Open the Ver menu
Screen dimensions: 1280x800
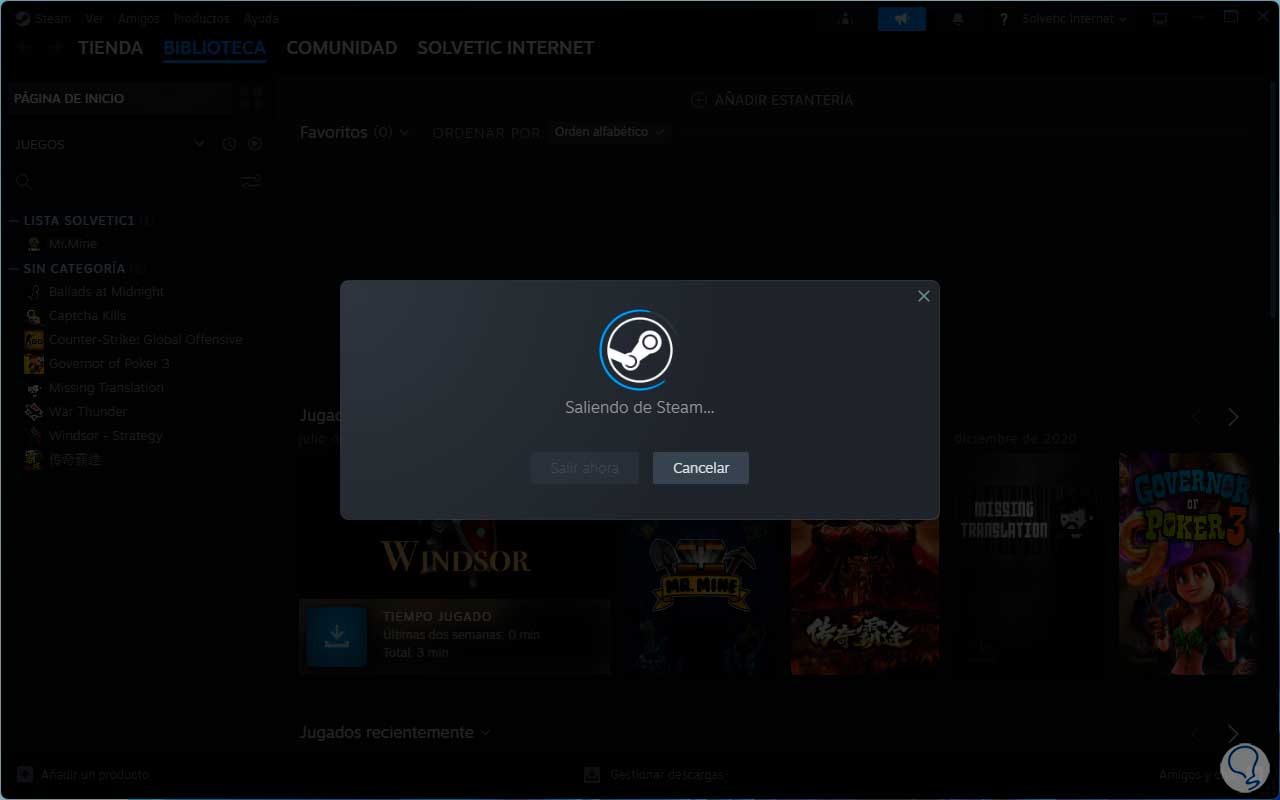click(x=95, y=19)
